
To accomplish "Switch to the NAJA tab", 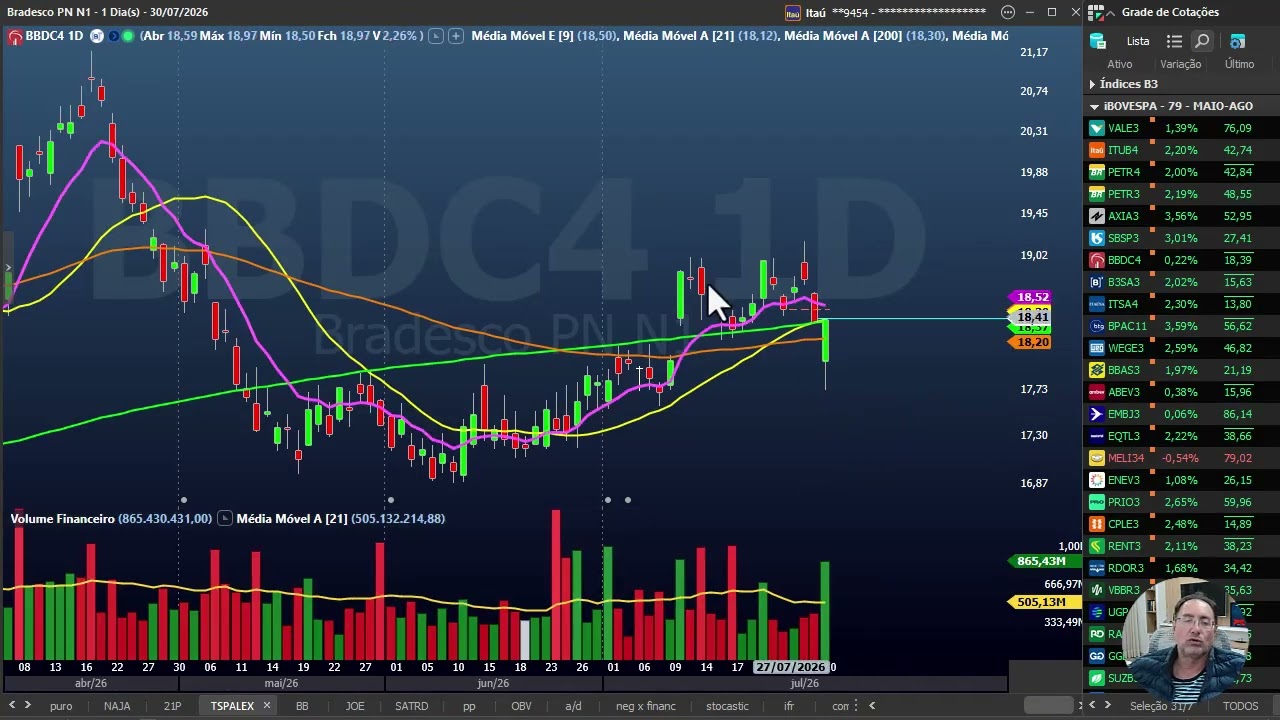I will tap(117, 706).
